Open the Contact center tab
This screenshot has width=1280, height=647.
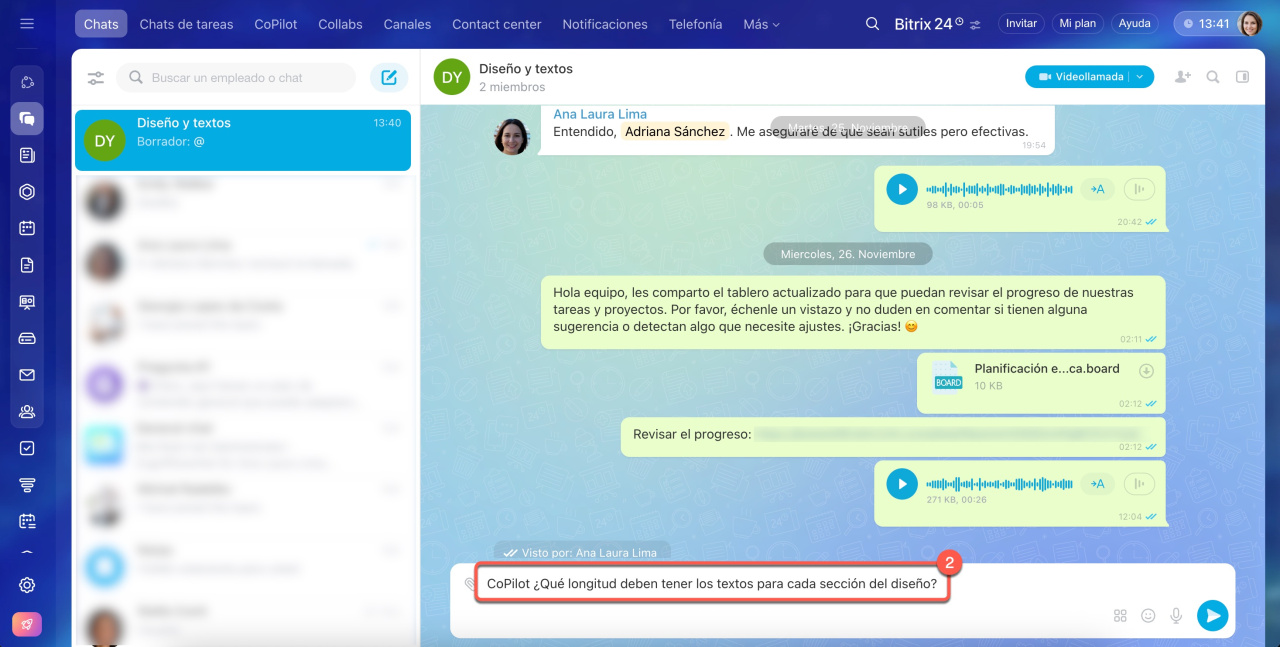coord(496,24)
